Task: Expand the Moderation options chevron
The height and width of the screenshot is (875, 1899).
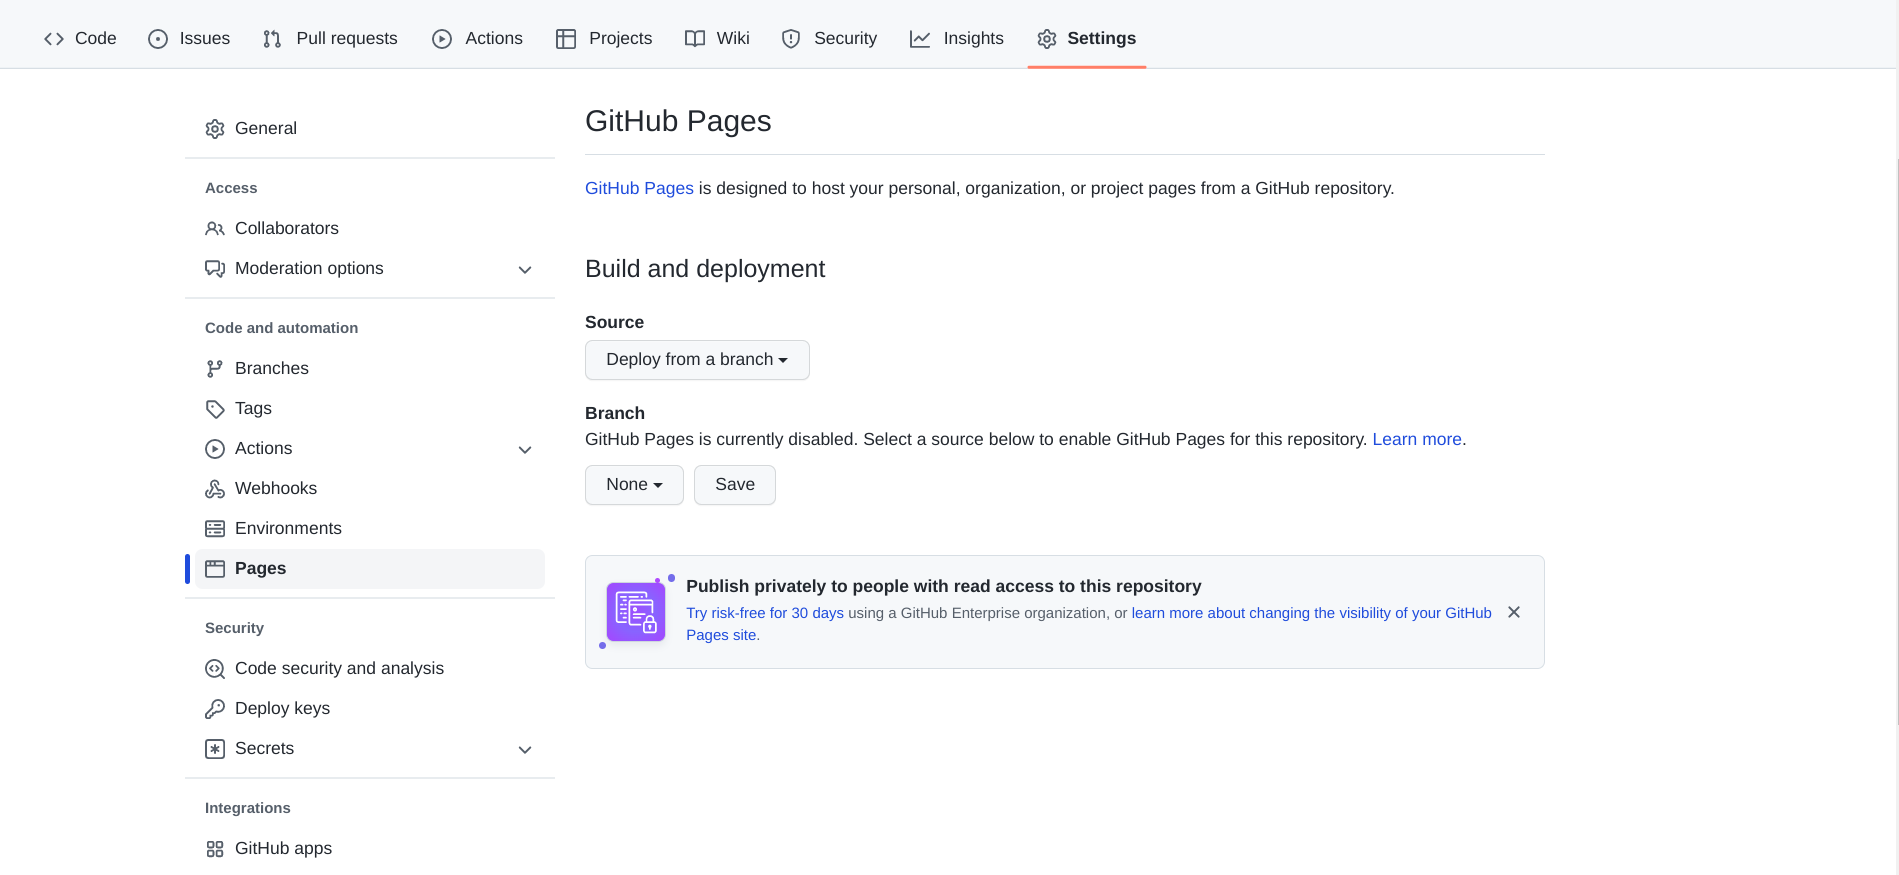Action: click(x=525, y=270)
